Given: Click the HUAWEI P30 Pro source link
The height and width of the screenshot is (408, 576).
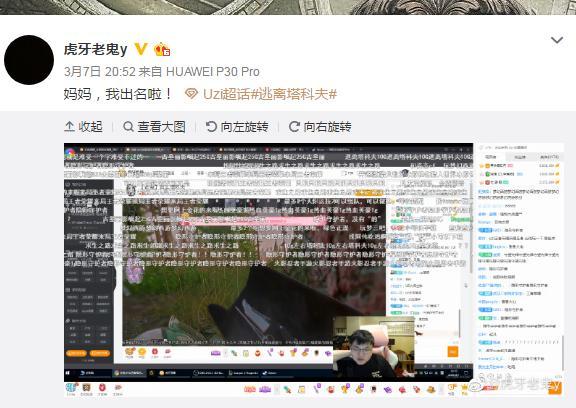Looking at the screenshot, I should (x=213, y=71).
